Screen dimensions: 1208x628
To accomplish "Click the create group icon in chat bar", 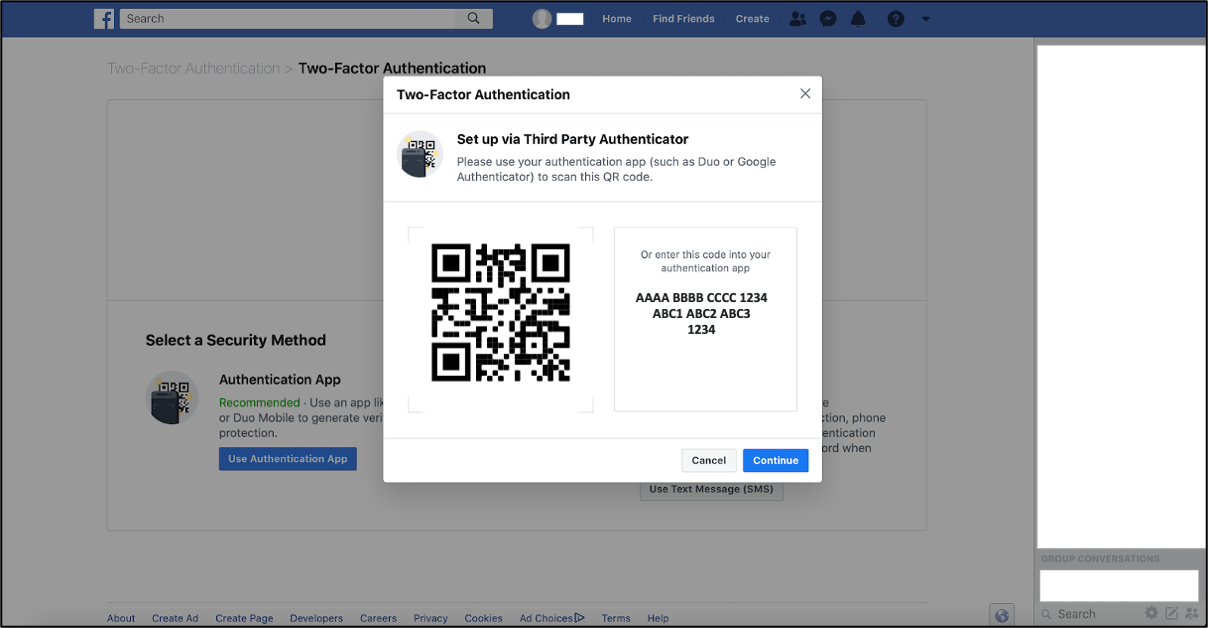I will pos(1191,613).
